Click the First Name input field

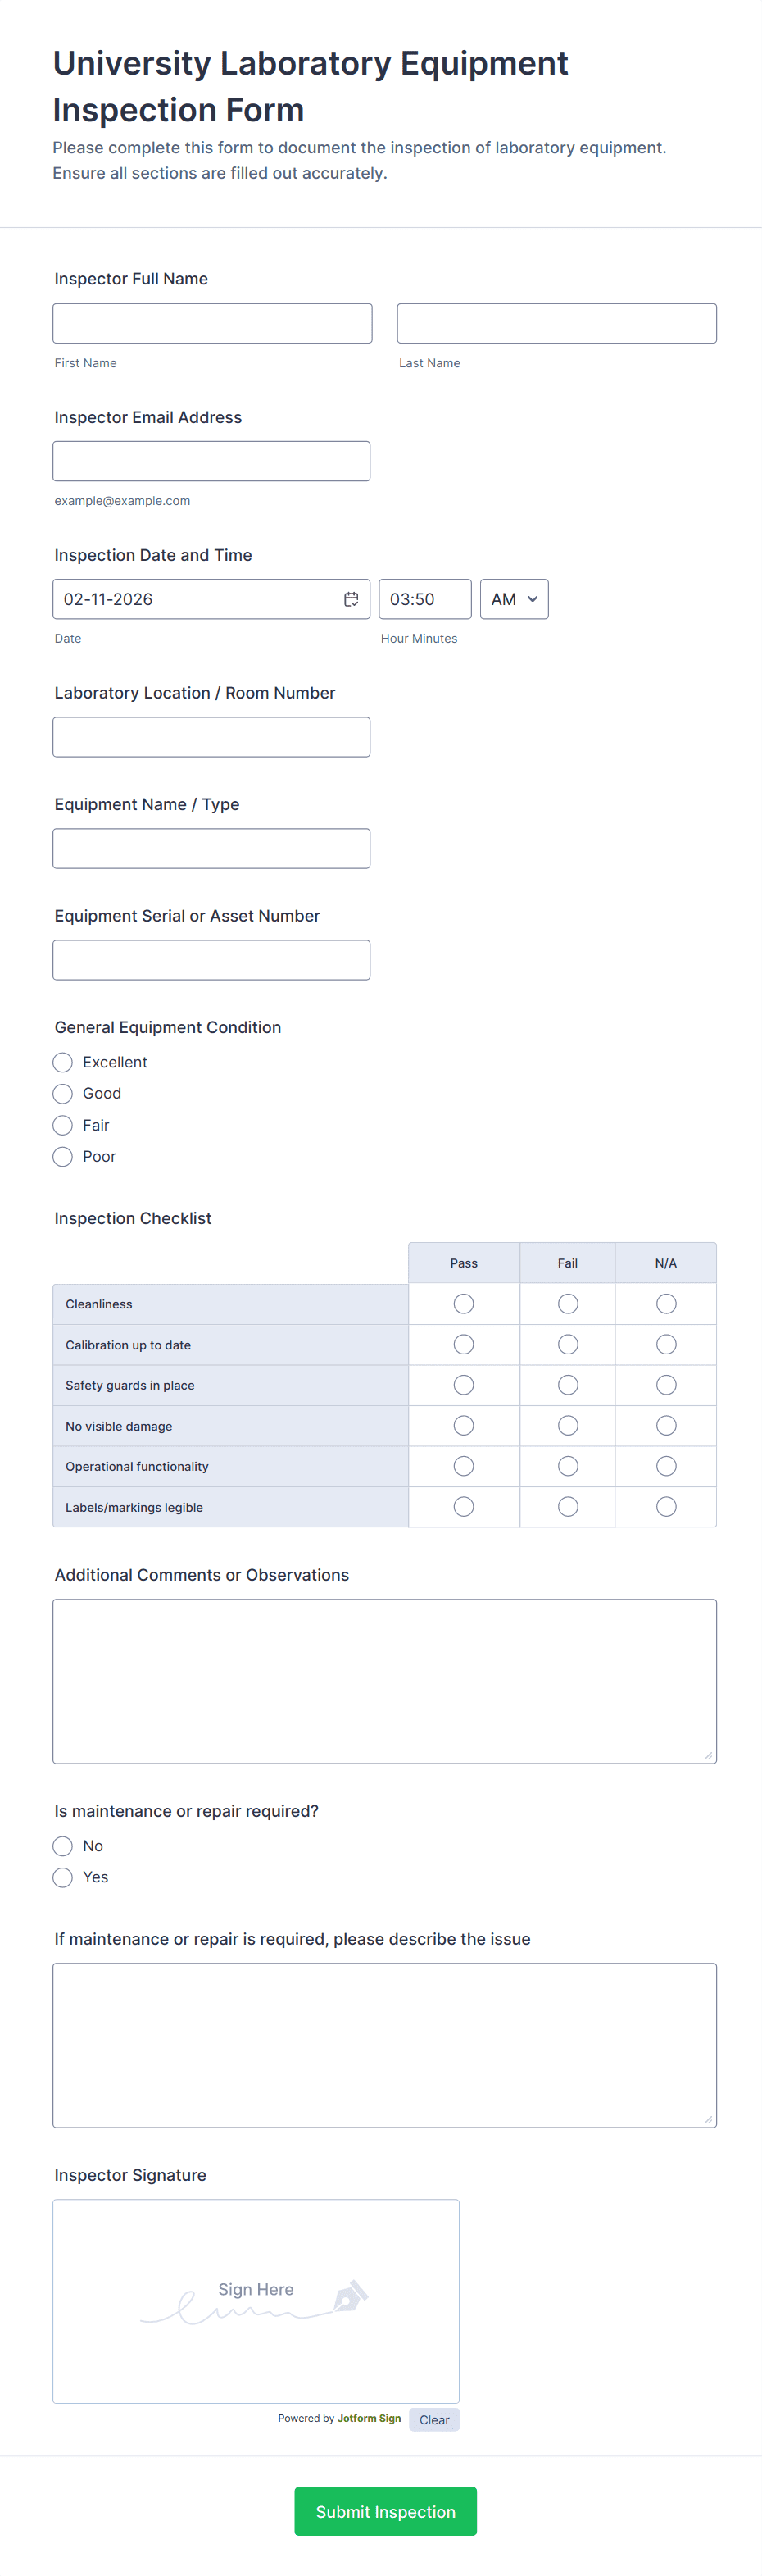212,324
